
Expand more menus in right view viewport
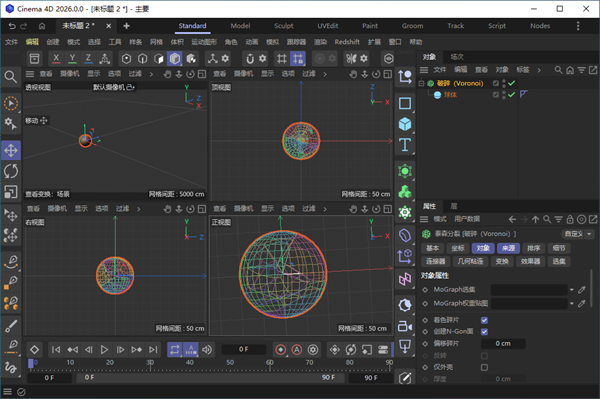pos(139,209)
